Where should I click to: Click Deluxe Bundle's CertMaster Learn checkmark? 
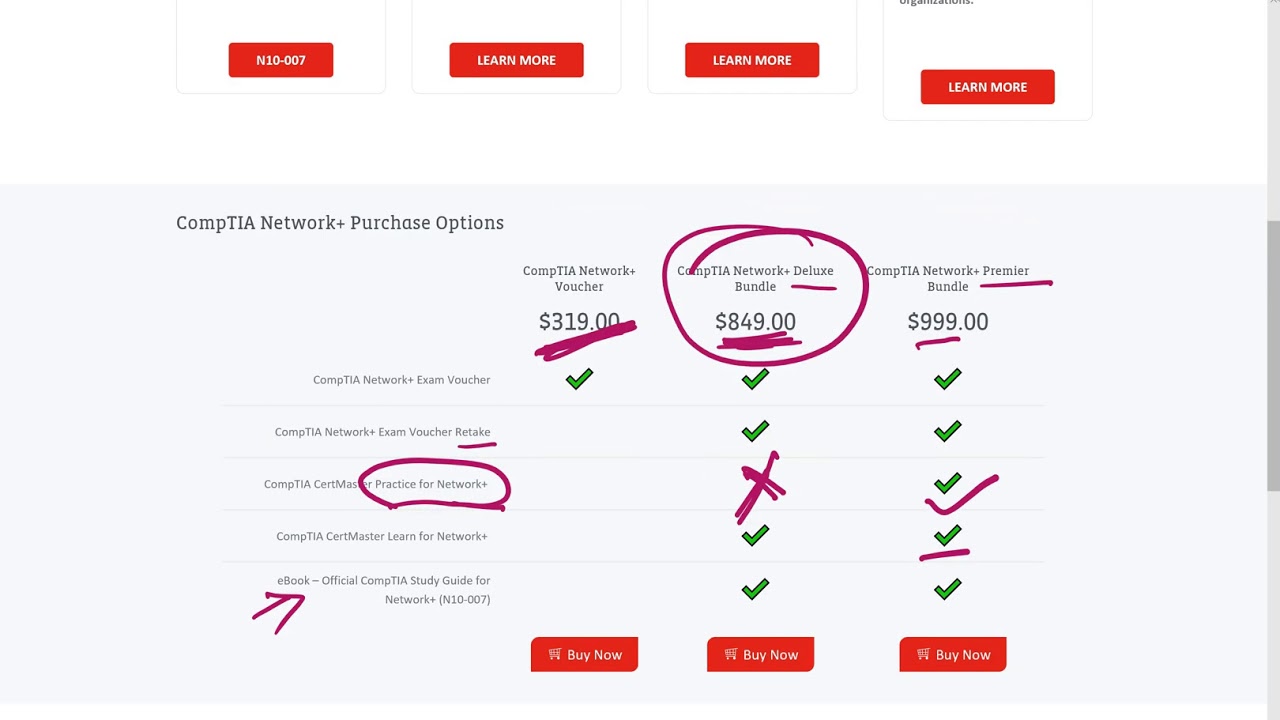755,536
